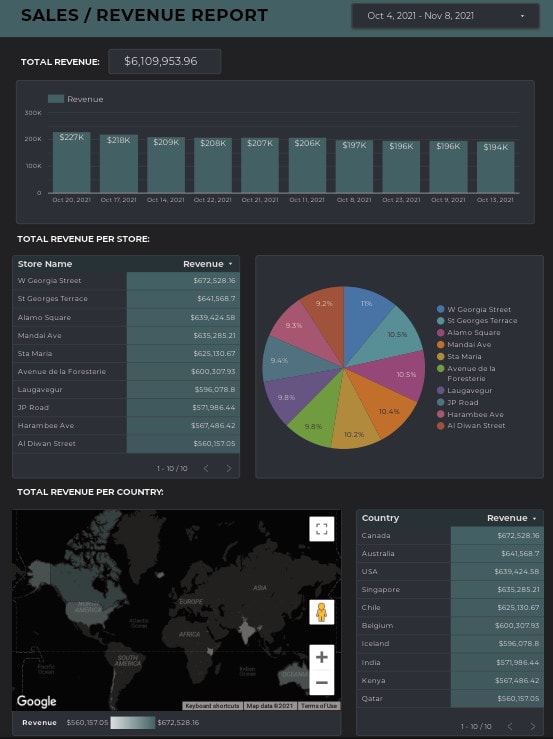Viewport: 553px width, 739px height.
Task: Click revenue cell $600,307.93 for Avenue de la Foresterie
Action: pyautogui.click(x=183, y=372)
